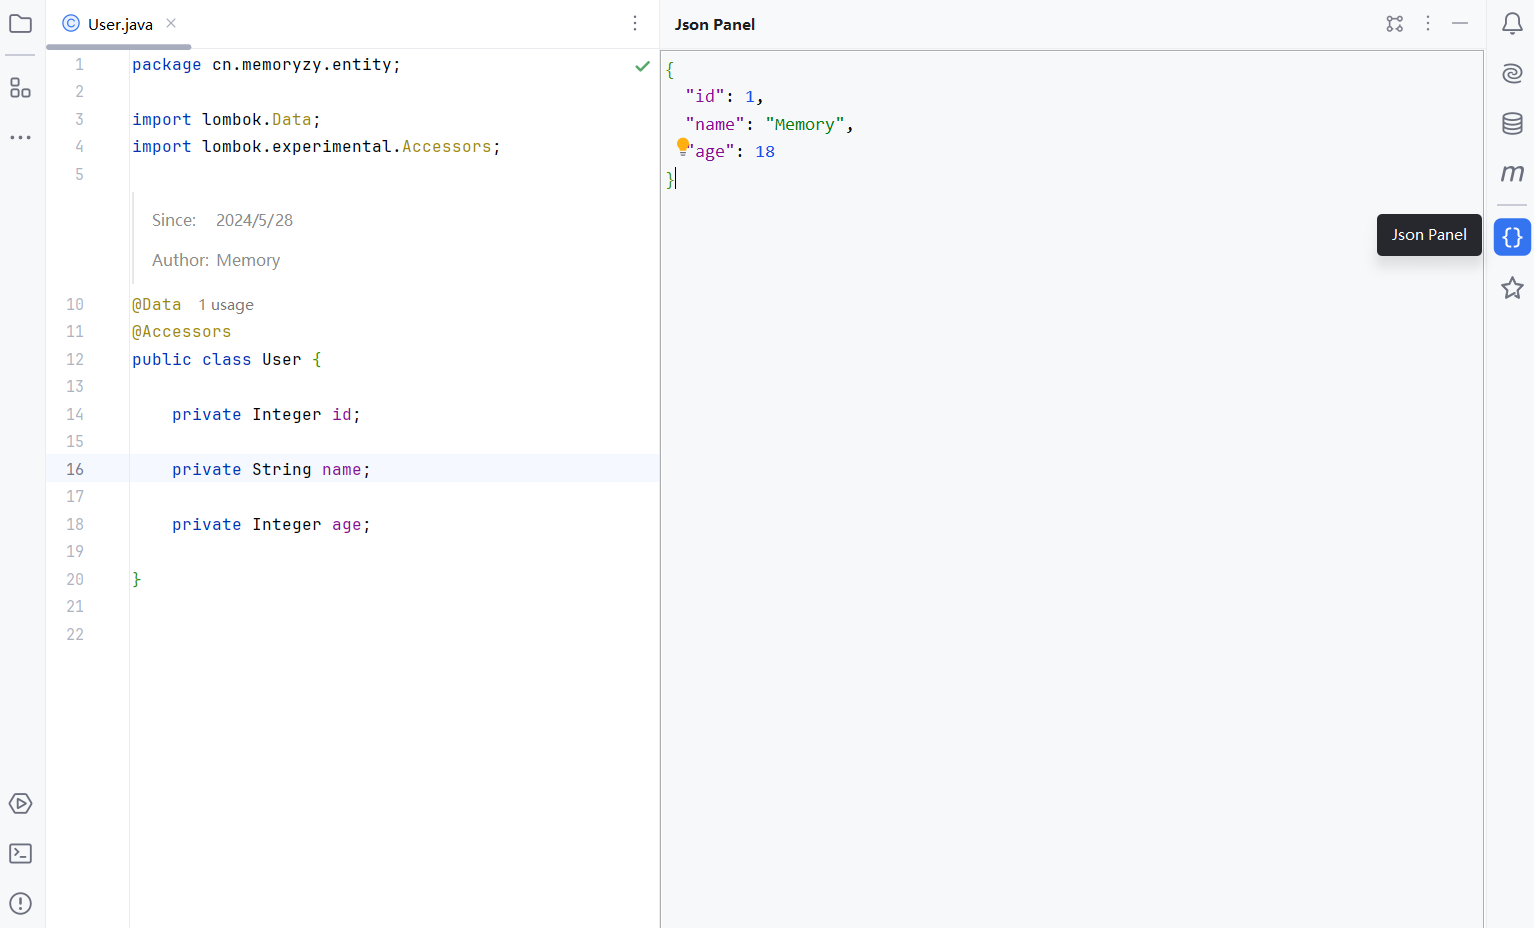
Task: Click the "1 usage" hint above class User
Action: click(225, 304)
